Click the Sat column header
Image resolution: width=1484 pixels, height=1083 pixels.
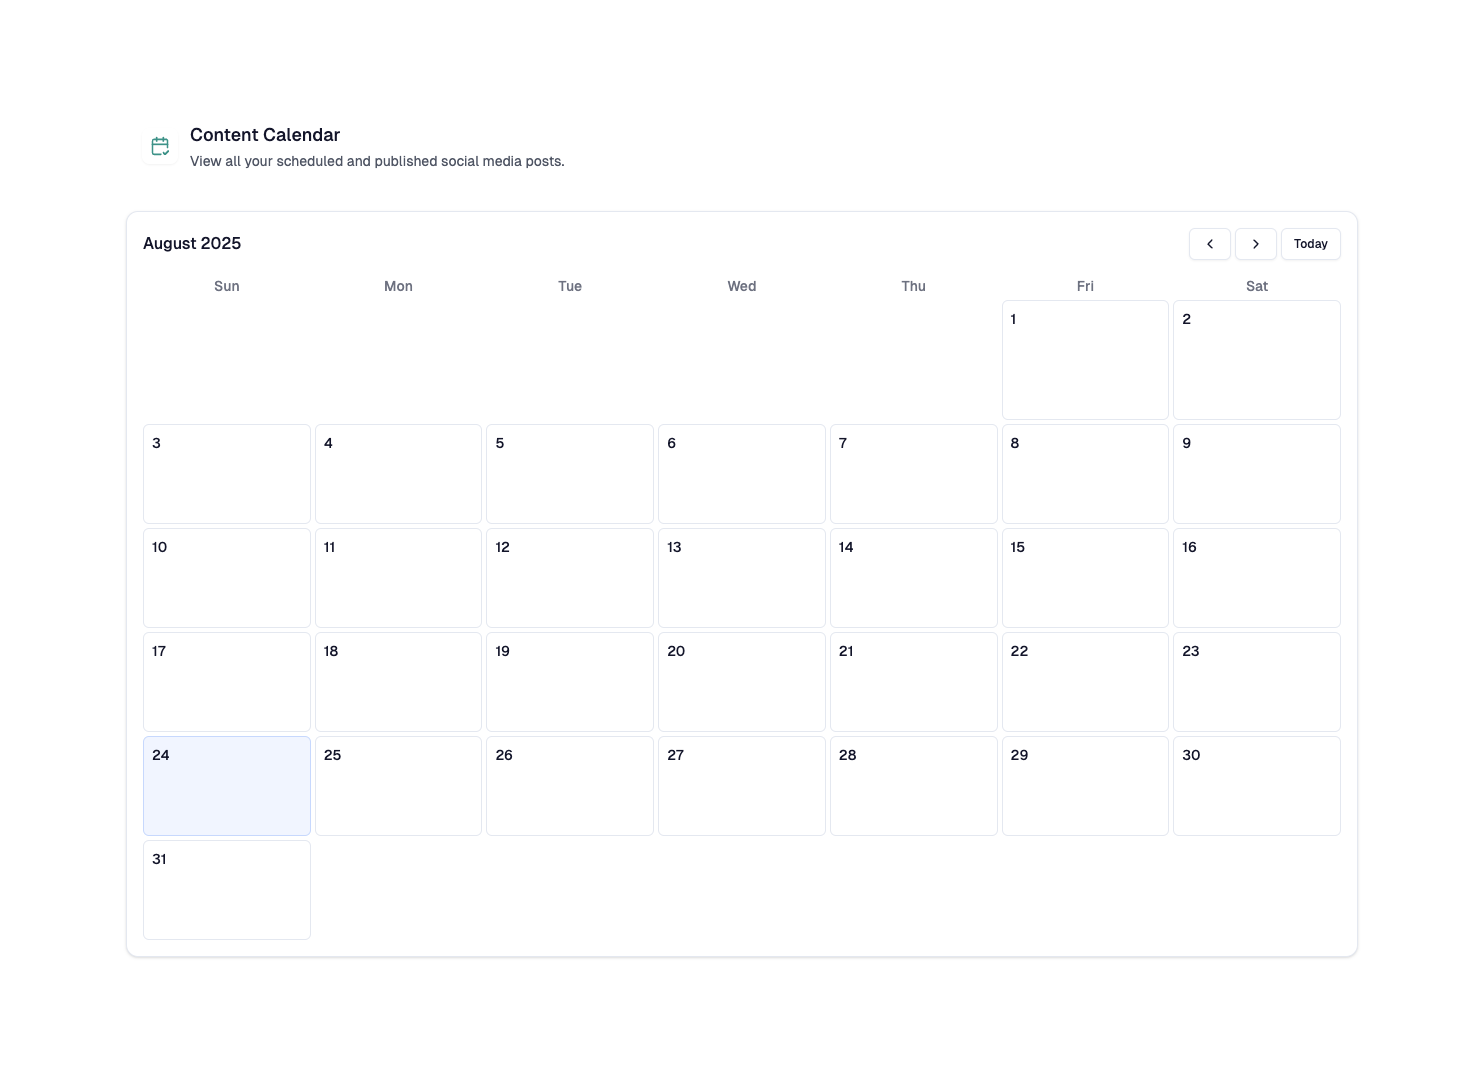(x=1256, y=286)
